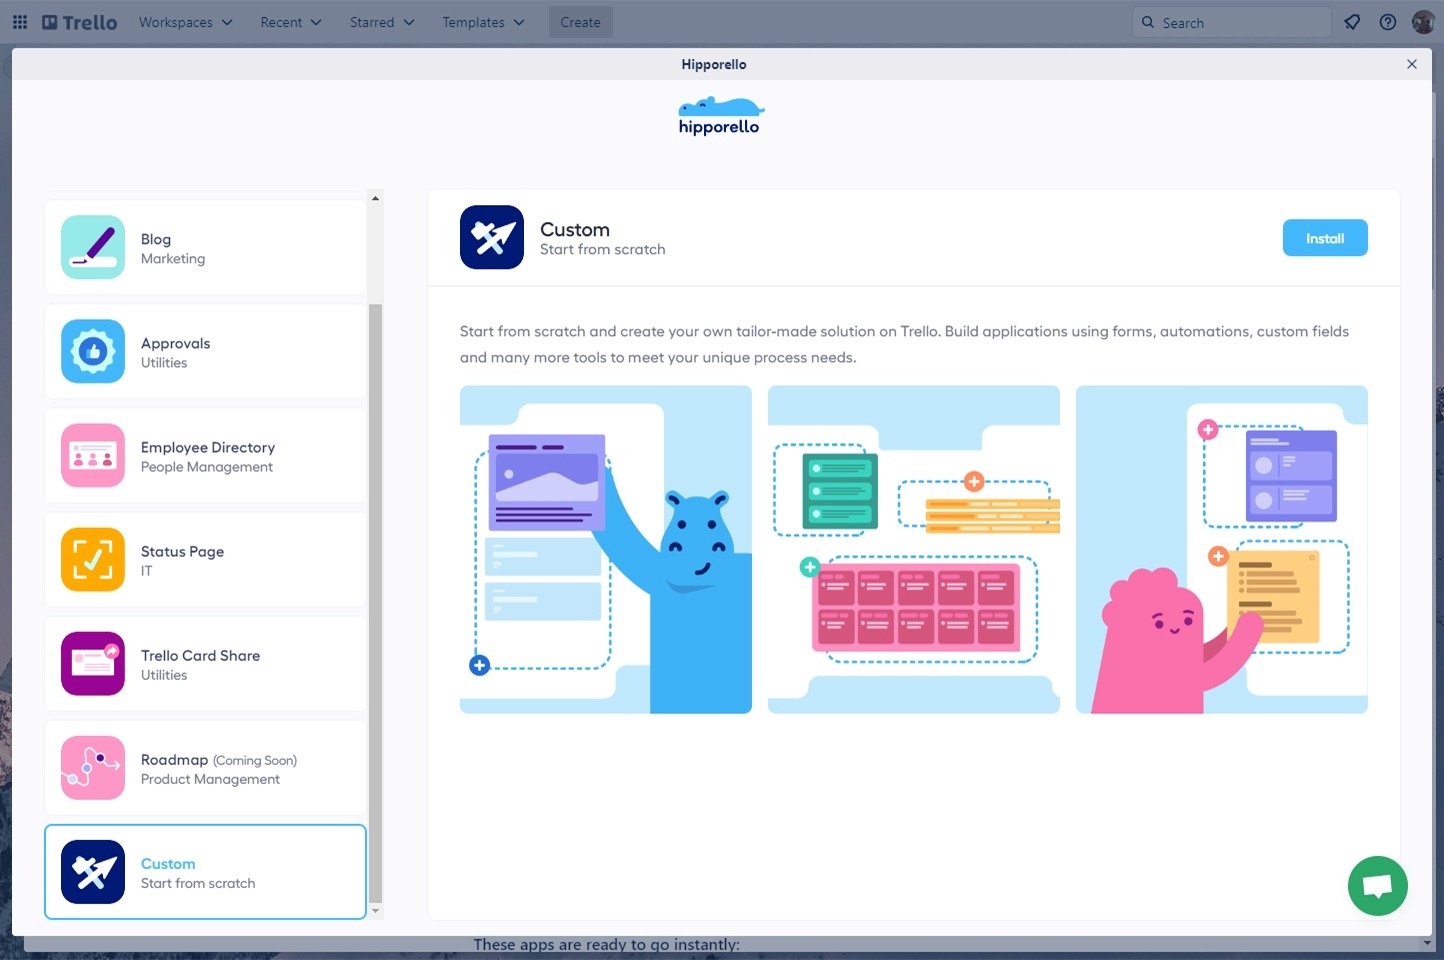Open the Approvals Utilities entry
The height and width of the screenshot is (960, 1444).
[205, 351]
